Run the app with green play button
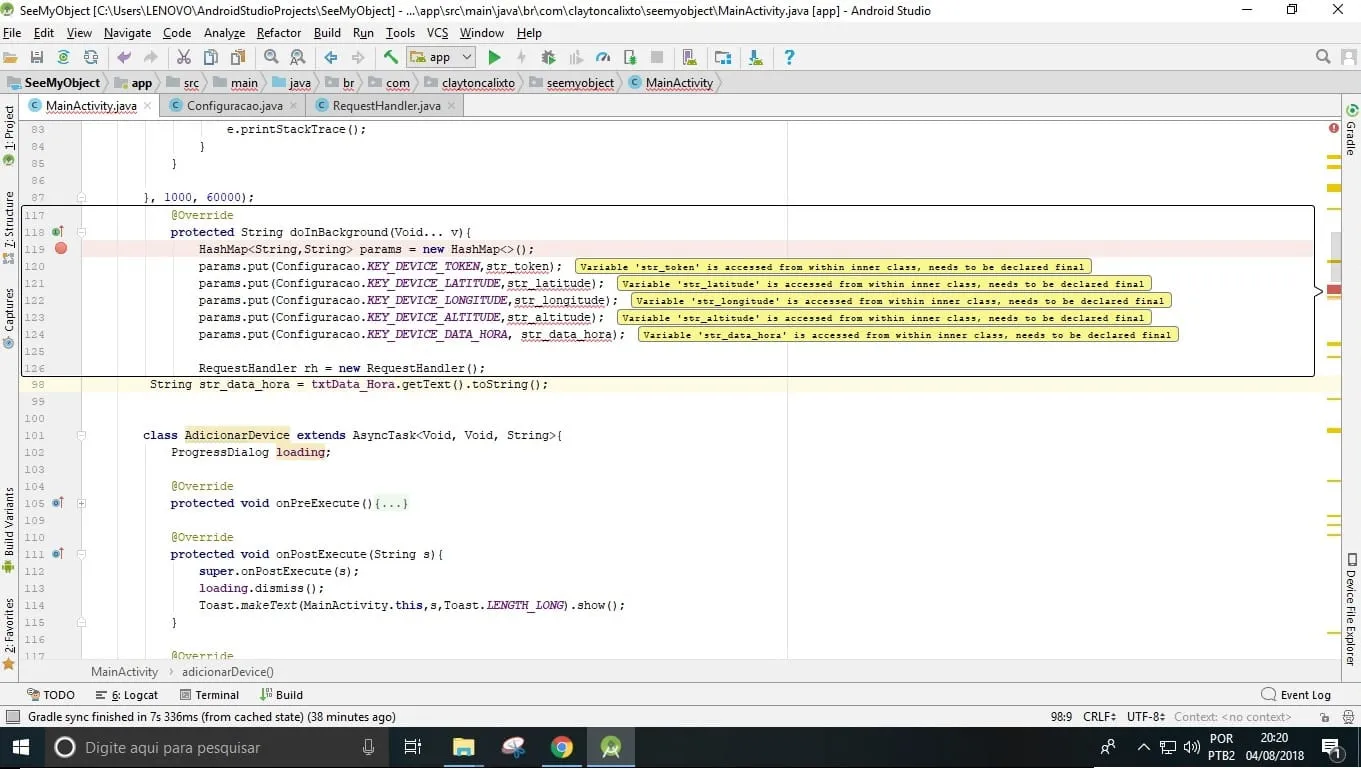1361x769 pixels. click(x=494, y=58)
